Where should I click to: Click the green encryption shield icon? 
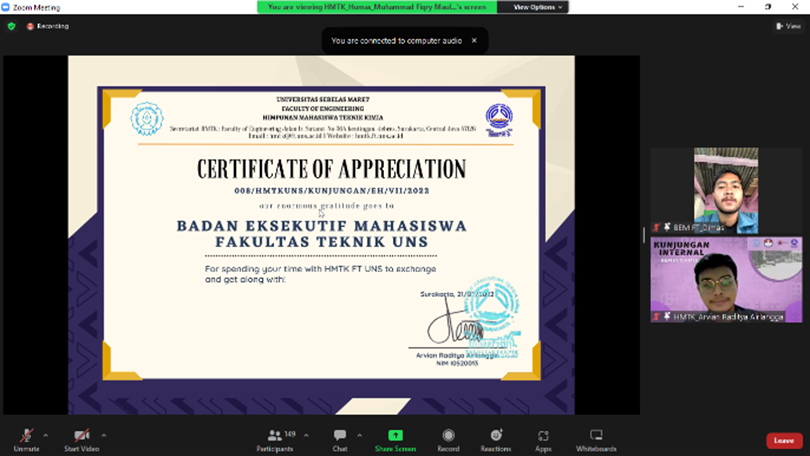pyautogui.click(x=11, y=26)
